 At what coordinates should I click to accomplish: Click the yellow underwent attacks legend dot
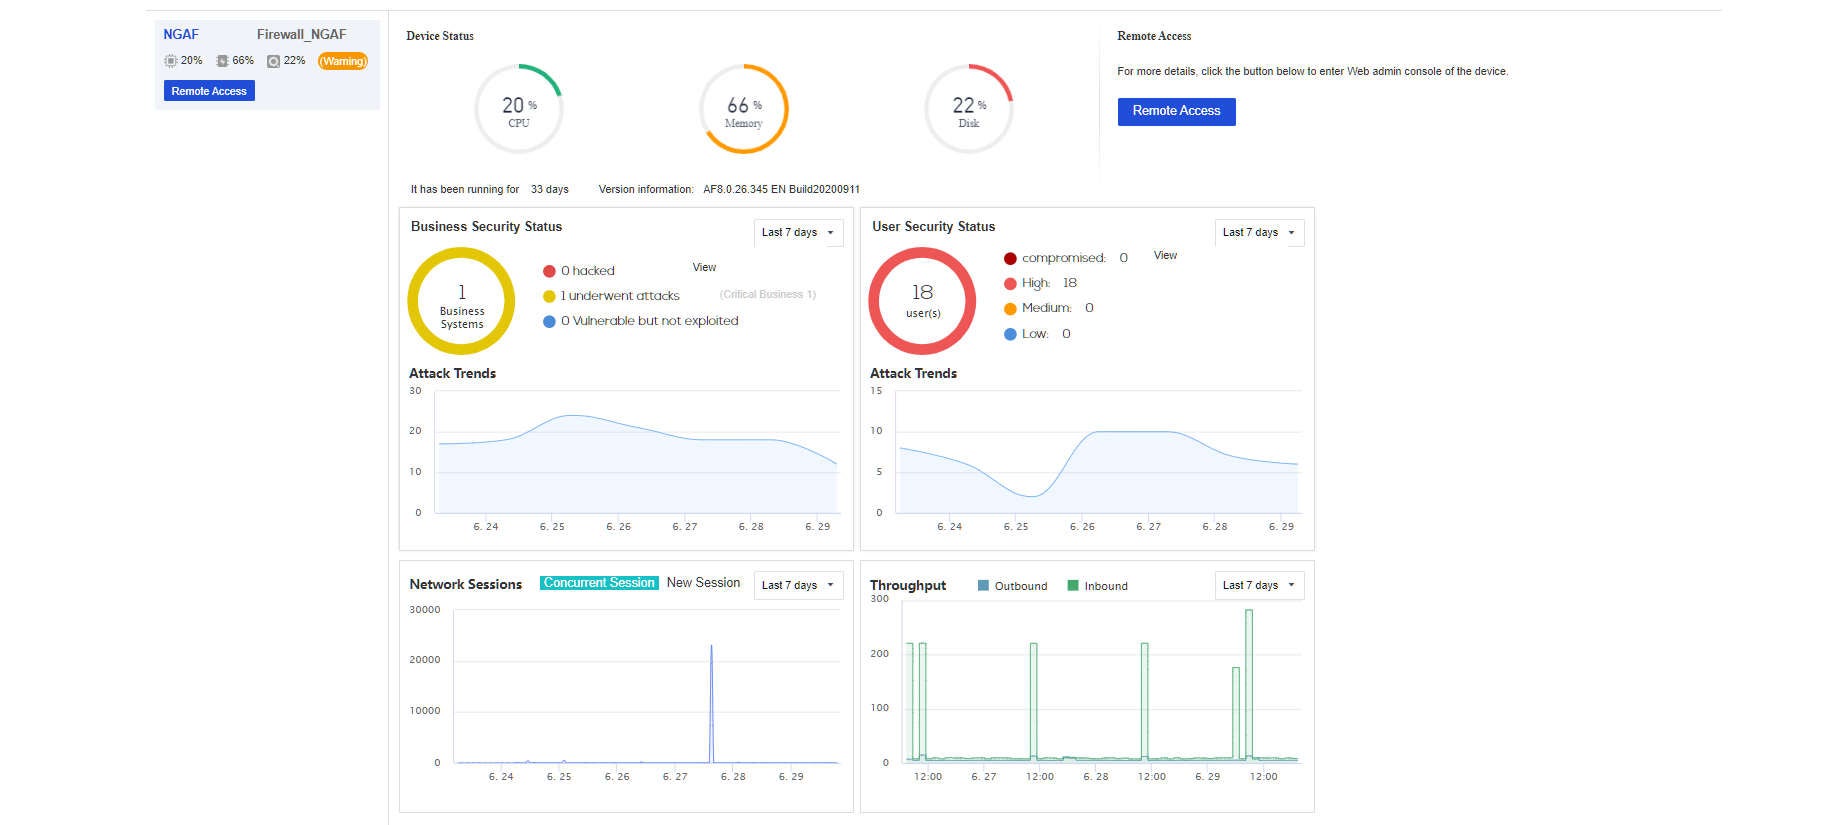pyautogui.click(x=549, y=296)
